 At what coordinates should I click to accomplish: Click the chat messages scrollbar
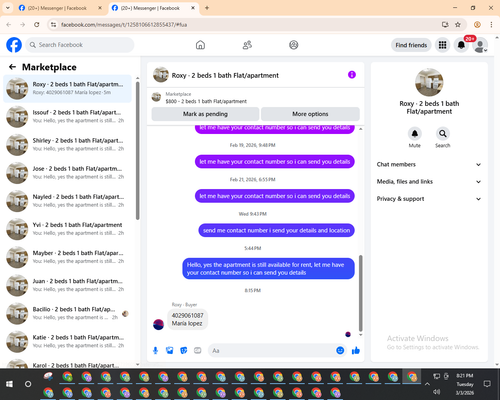click(360, 293)
